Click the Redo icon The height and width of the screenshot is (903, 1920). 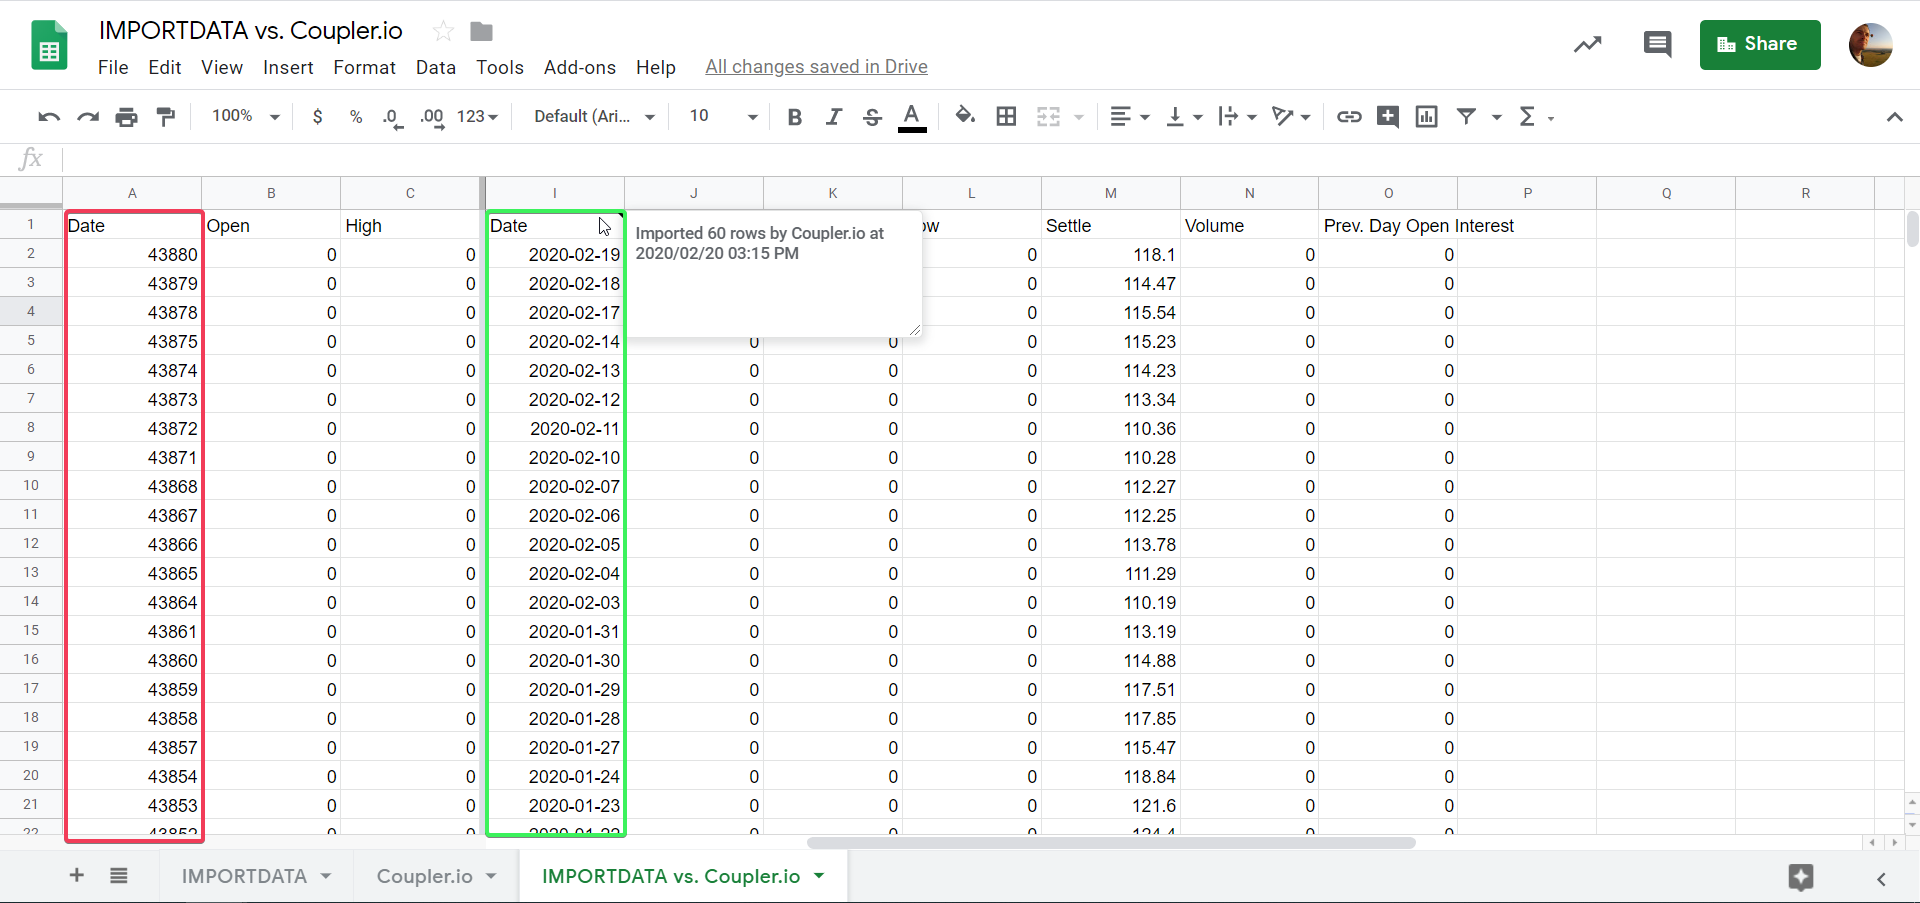point(88,117)
